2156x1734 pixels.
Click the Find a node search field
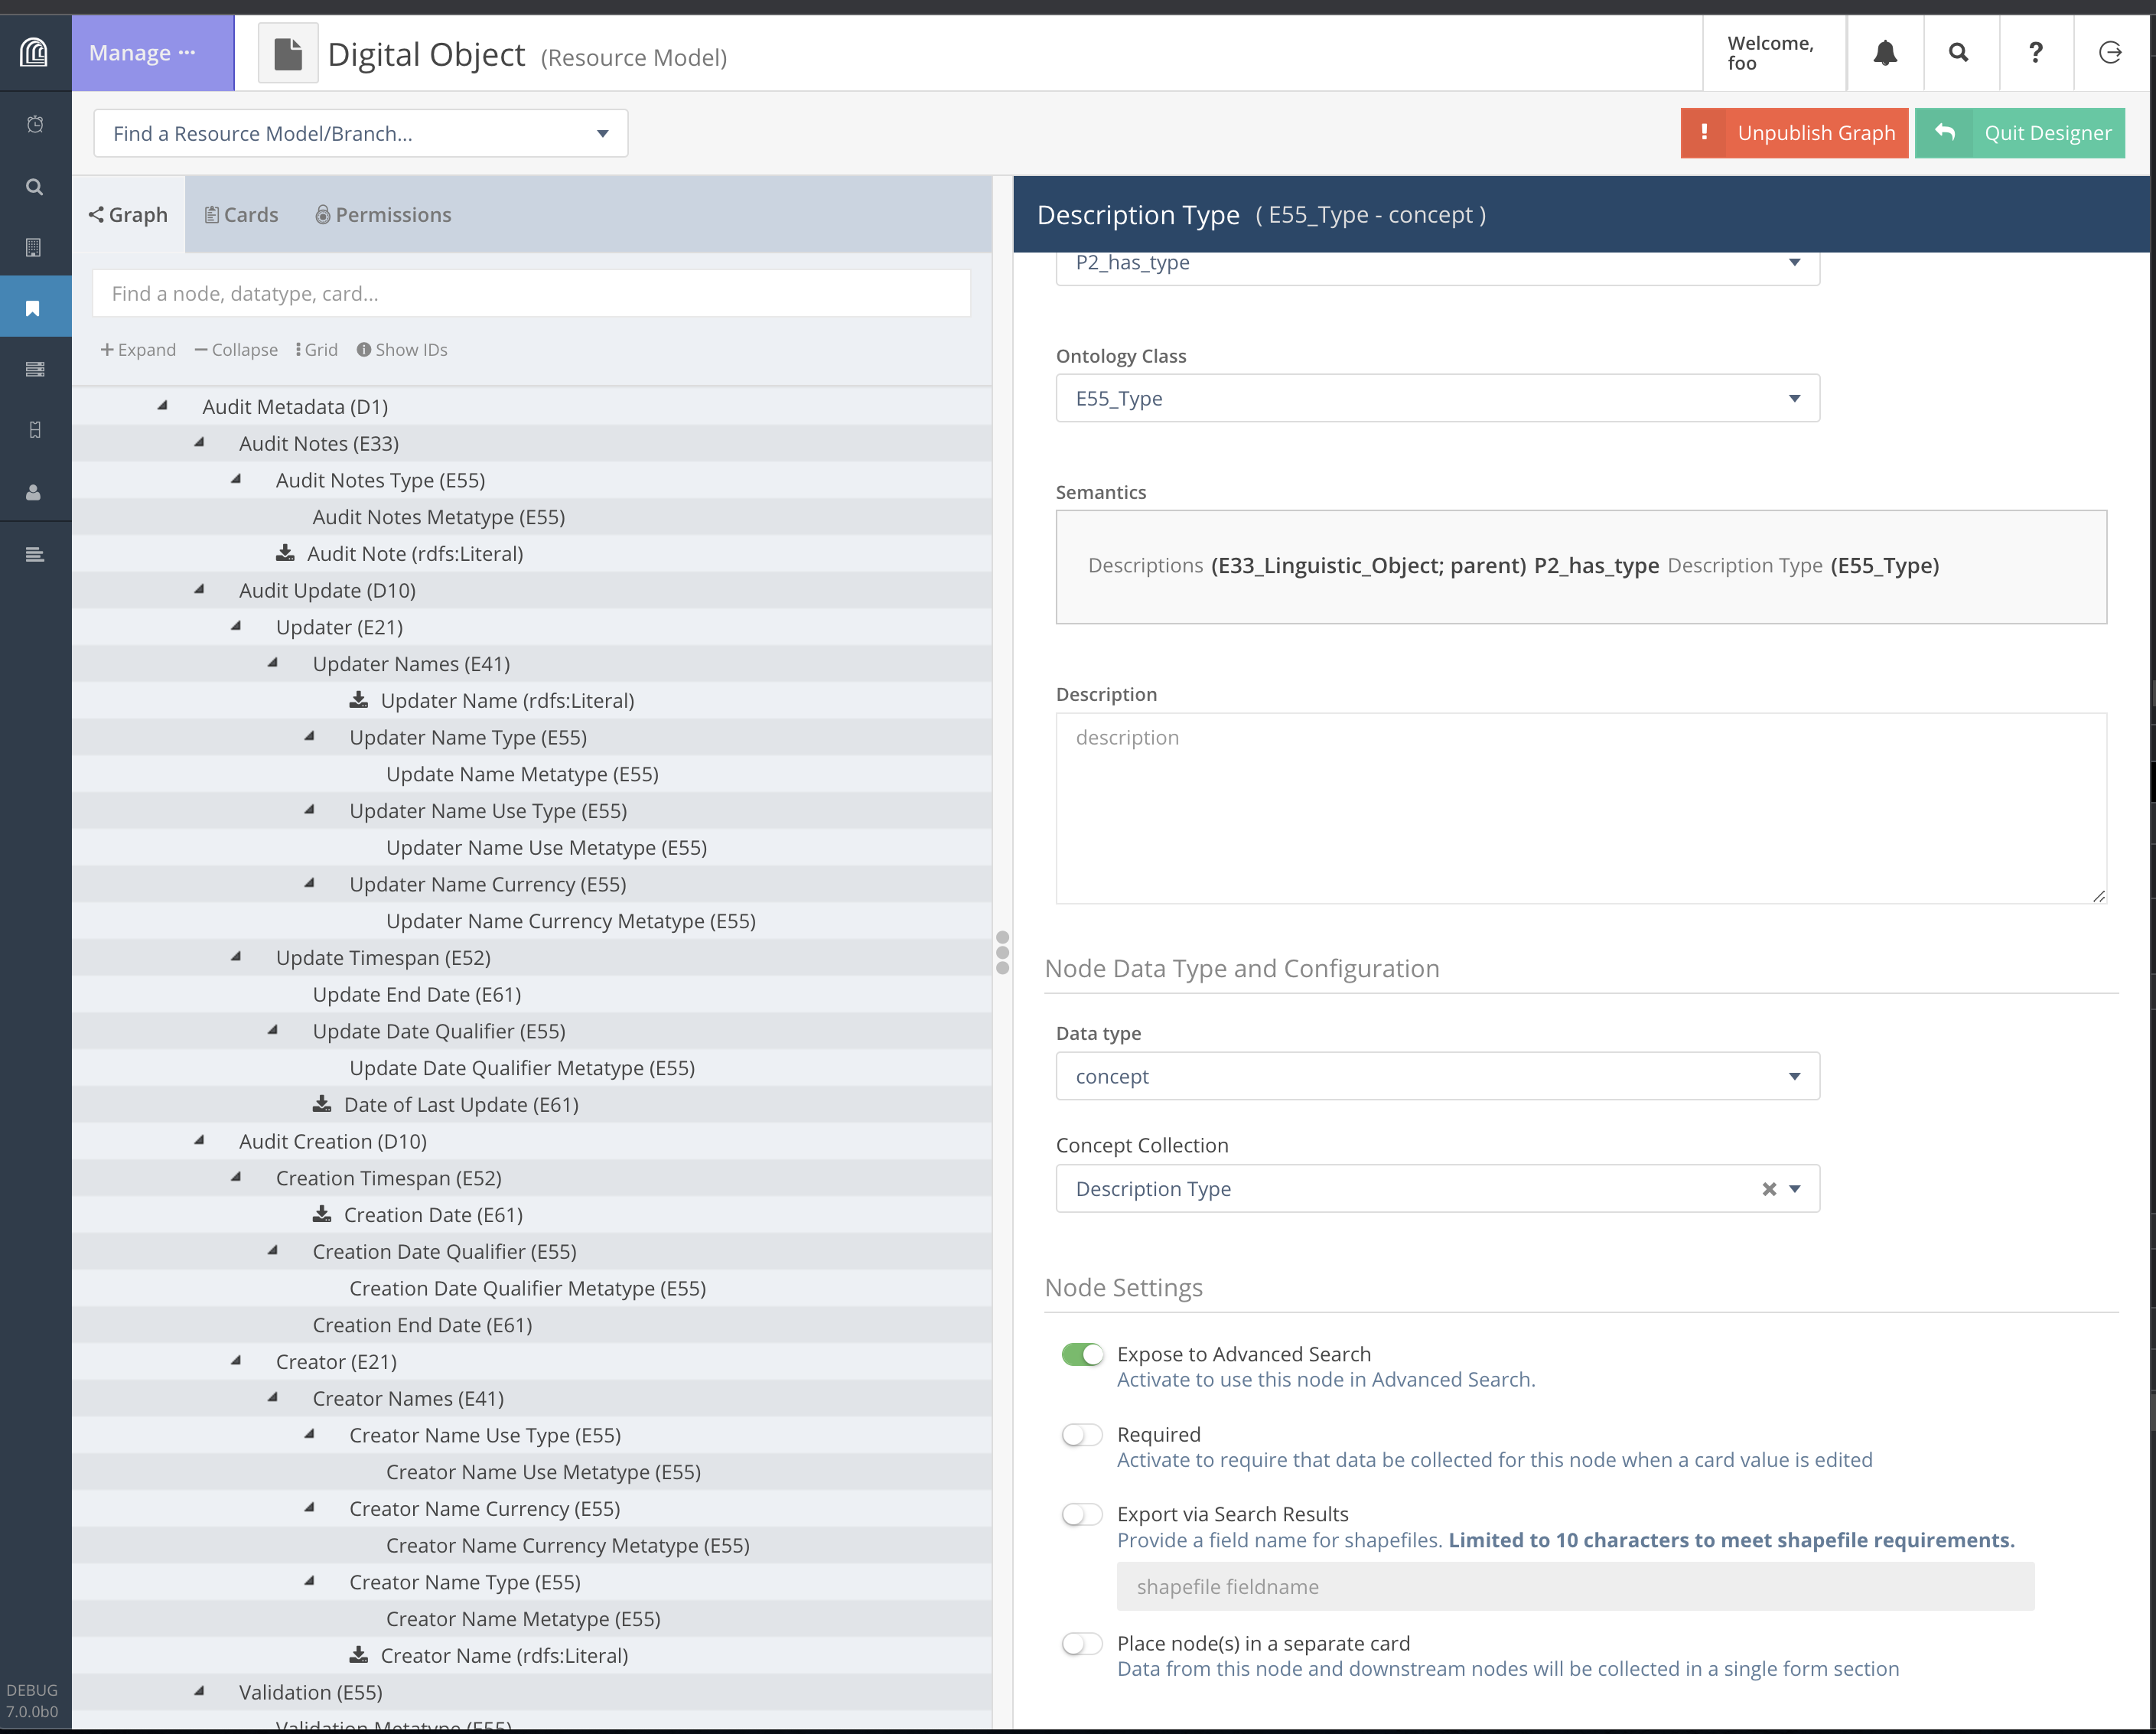531,294
